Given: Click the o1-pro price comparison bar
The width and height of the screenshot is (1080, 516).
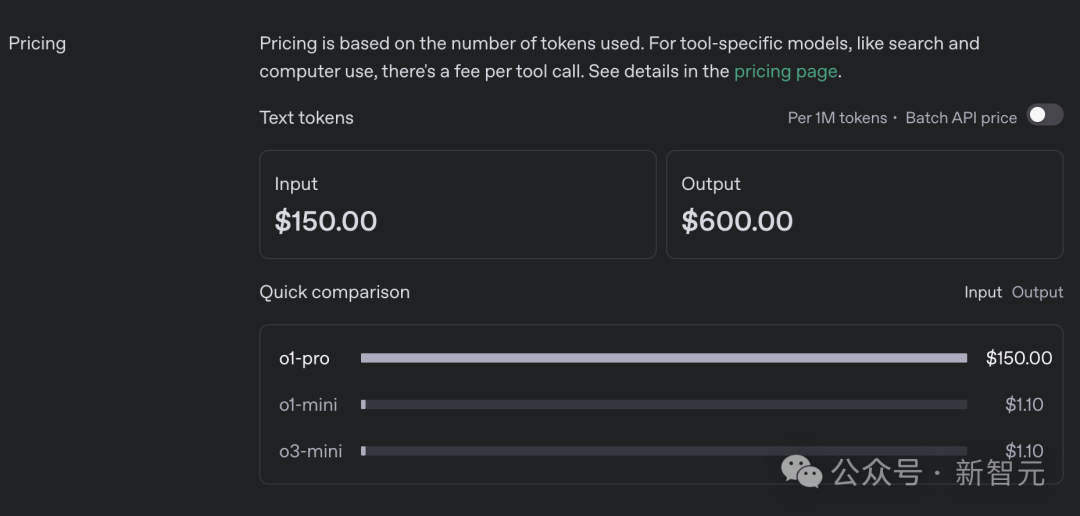Looking at the screenshot, I should 663,358.
